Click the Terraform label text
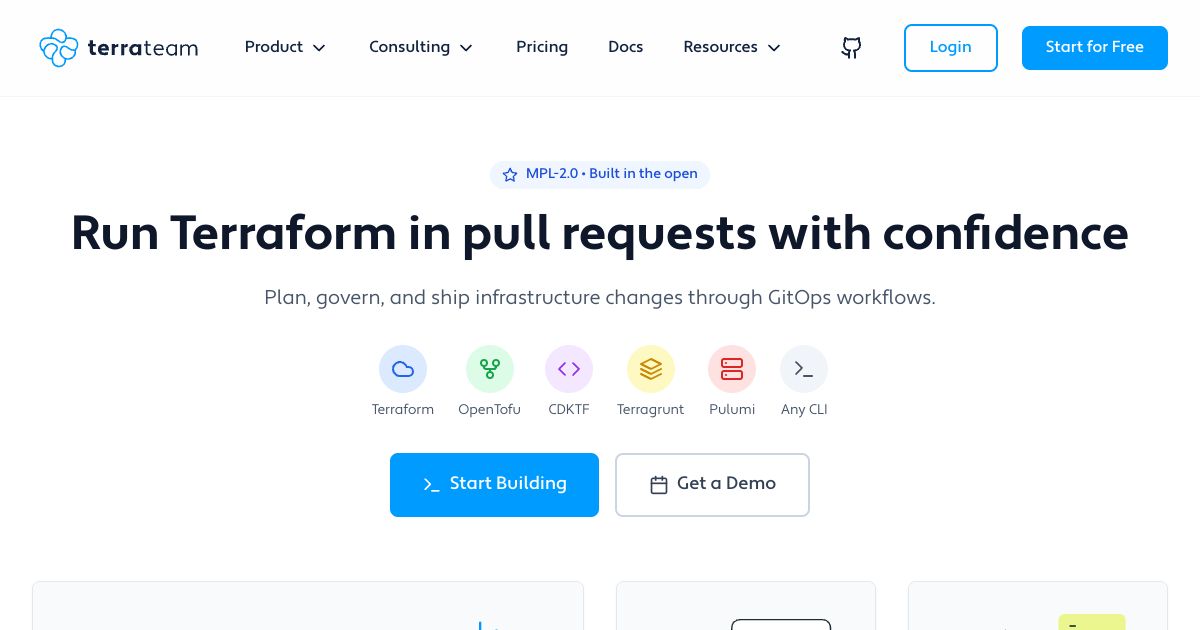The width and height of the screenshot is (1200, 630). (403, 409)
